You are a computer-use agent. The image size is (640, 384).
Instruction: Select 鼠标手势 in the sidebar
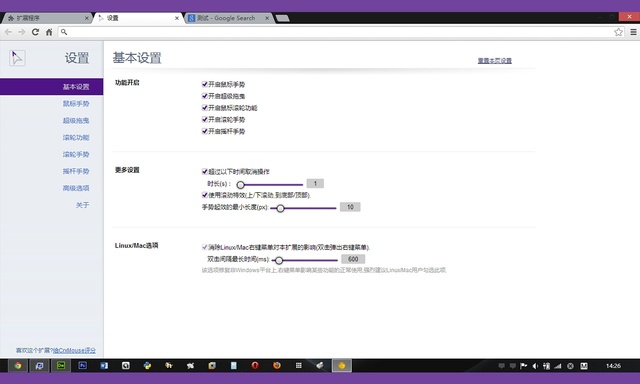[76, 104]
